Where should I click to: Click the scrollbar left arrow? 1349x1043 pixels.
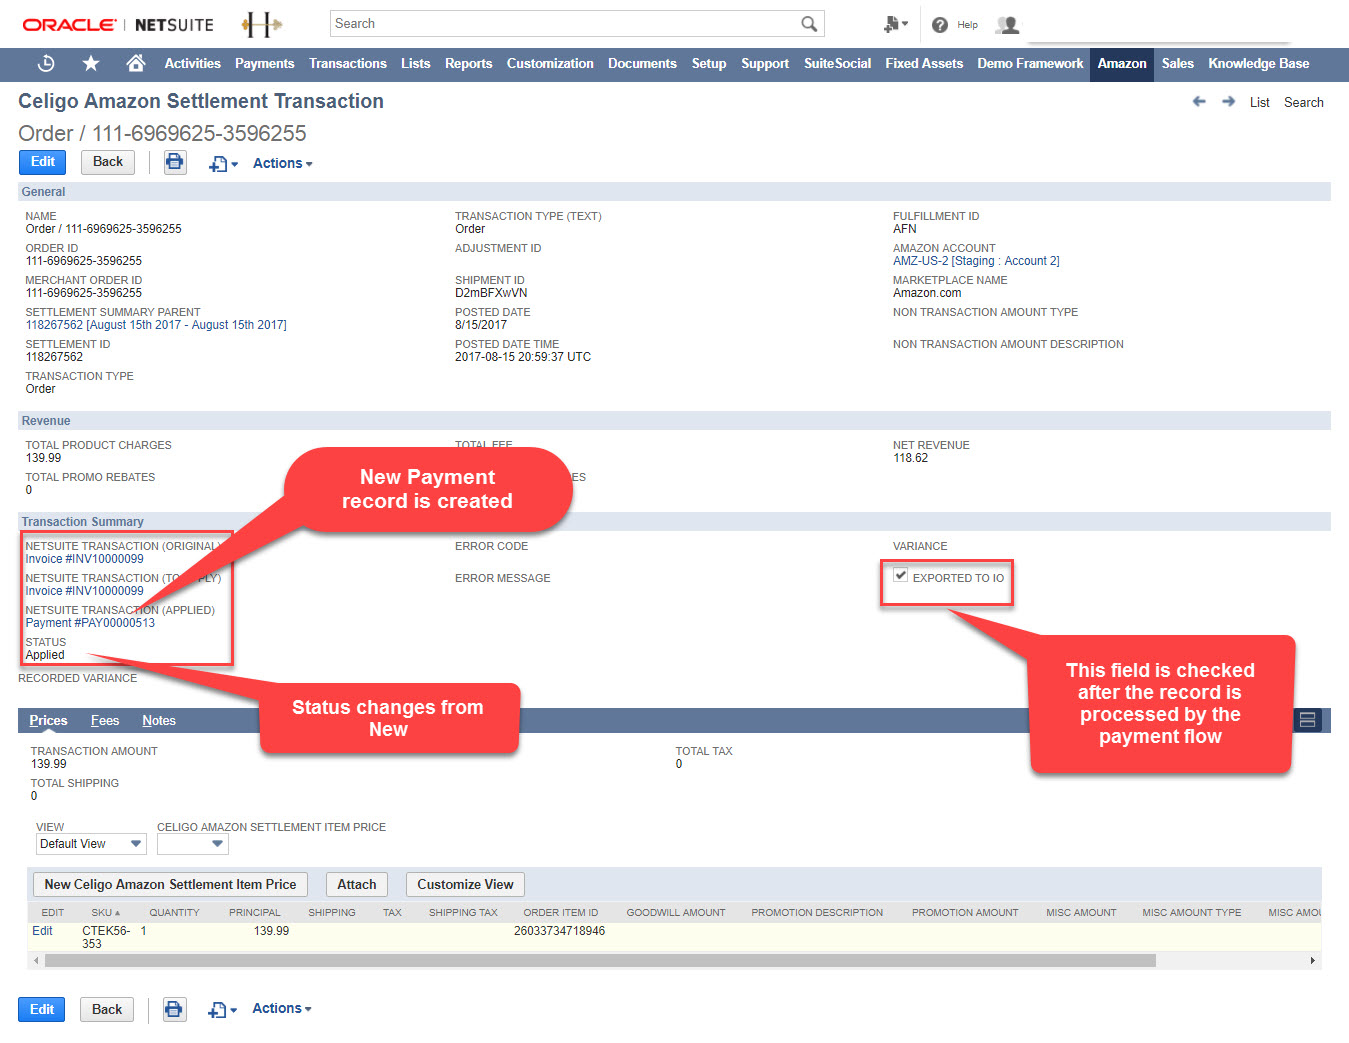(37, 960)
